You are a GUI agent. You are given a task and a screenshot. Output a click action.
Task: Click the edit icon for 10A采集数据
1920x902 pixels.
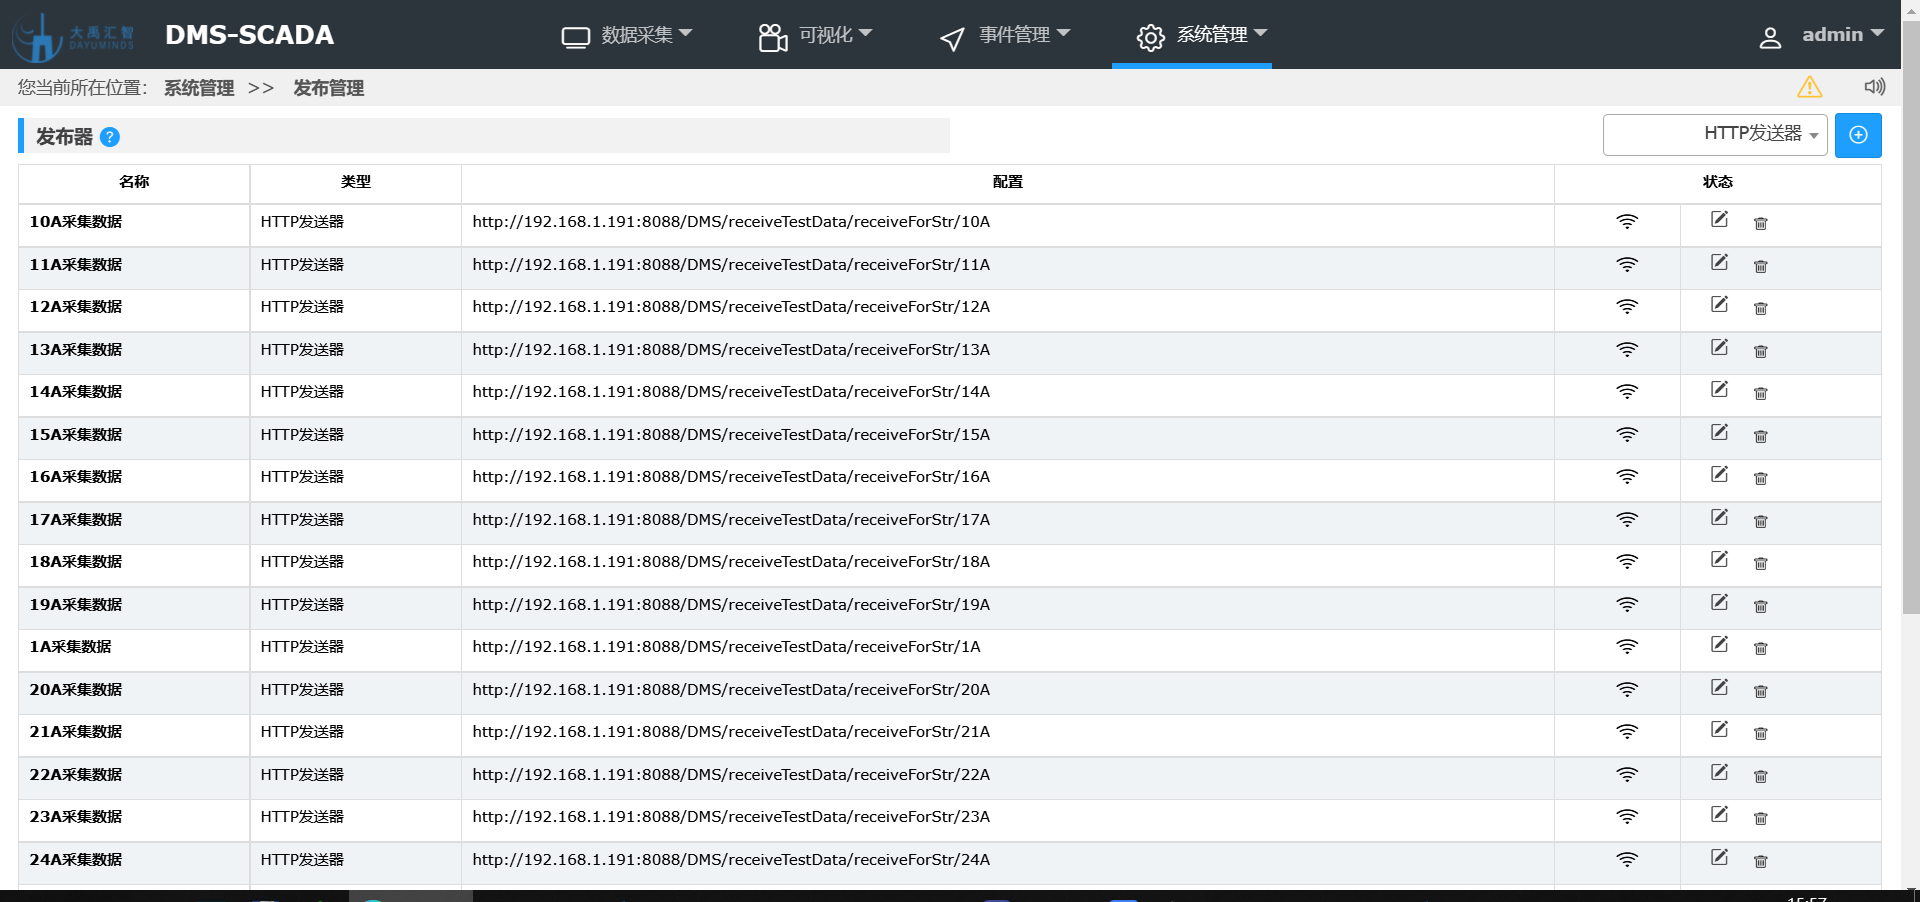click(x=1719, y=219)
